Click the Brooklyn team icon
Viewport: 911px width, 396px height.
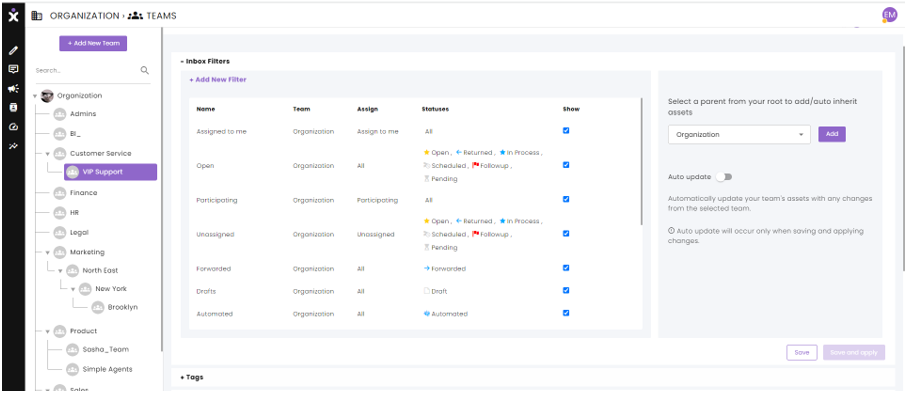tap(98, 307)
